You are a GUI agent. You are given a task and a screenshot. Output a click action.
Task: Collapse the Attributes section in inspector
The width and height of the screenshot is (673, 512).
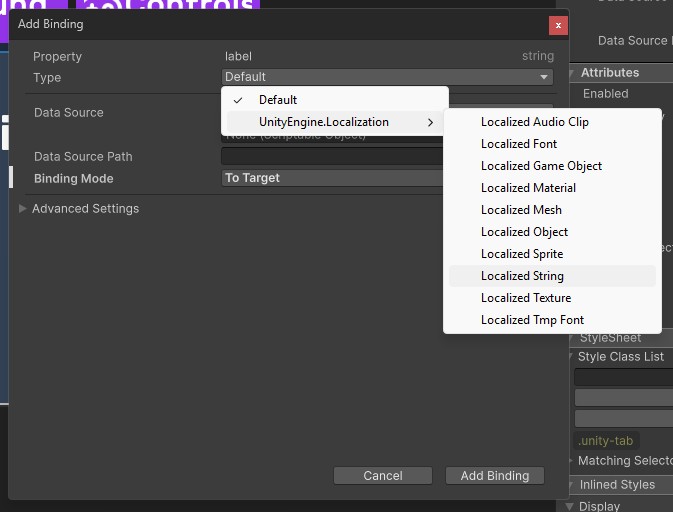click(x=574, y=73)
